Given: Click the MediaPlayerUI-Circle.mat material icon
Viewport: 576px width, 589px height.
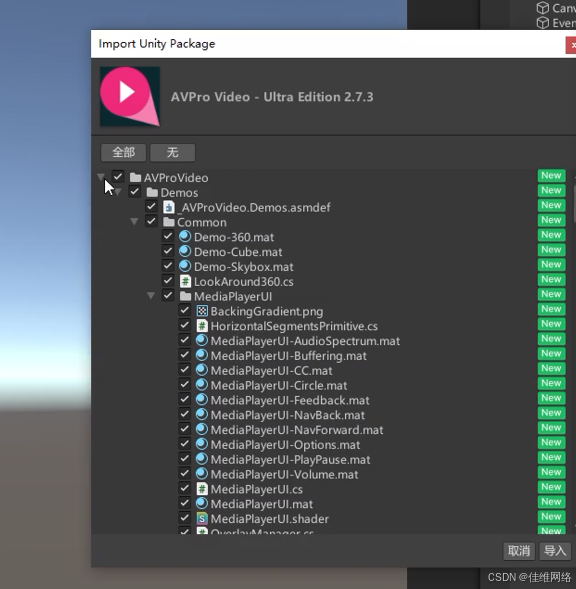Looking at the screenshot, I should click(x=202, y=385).
